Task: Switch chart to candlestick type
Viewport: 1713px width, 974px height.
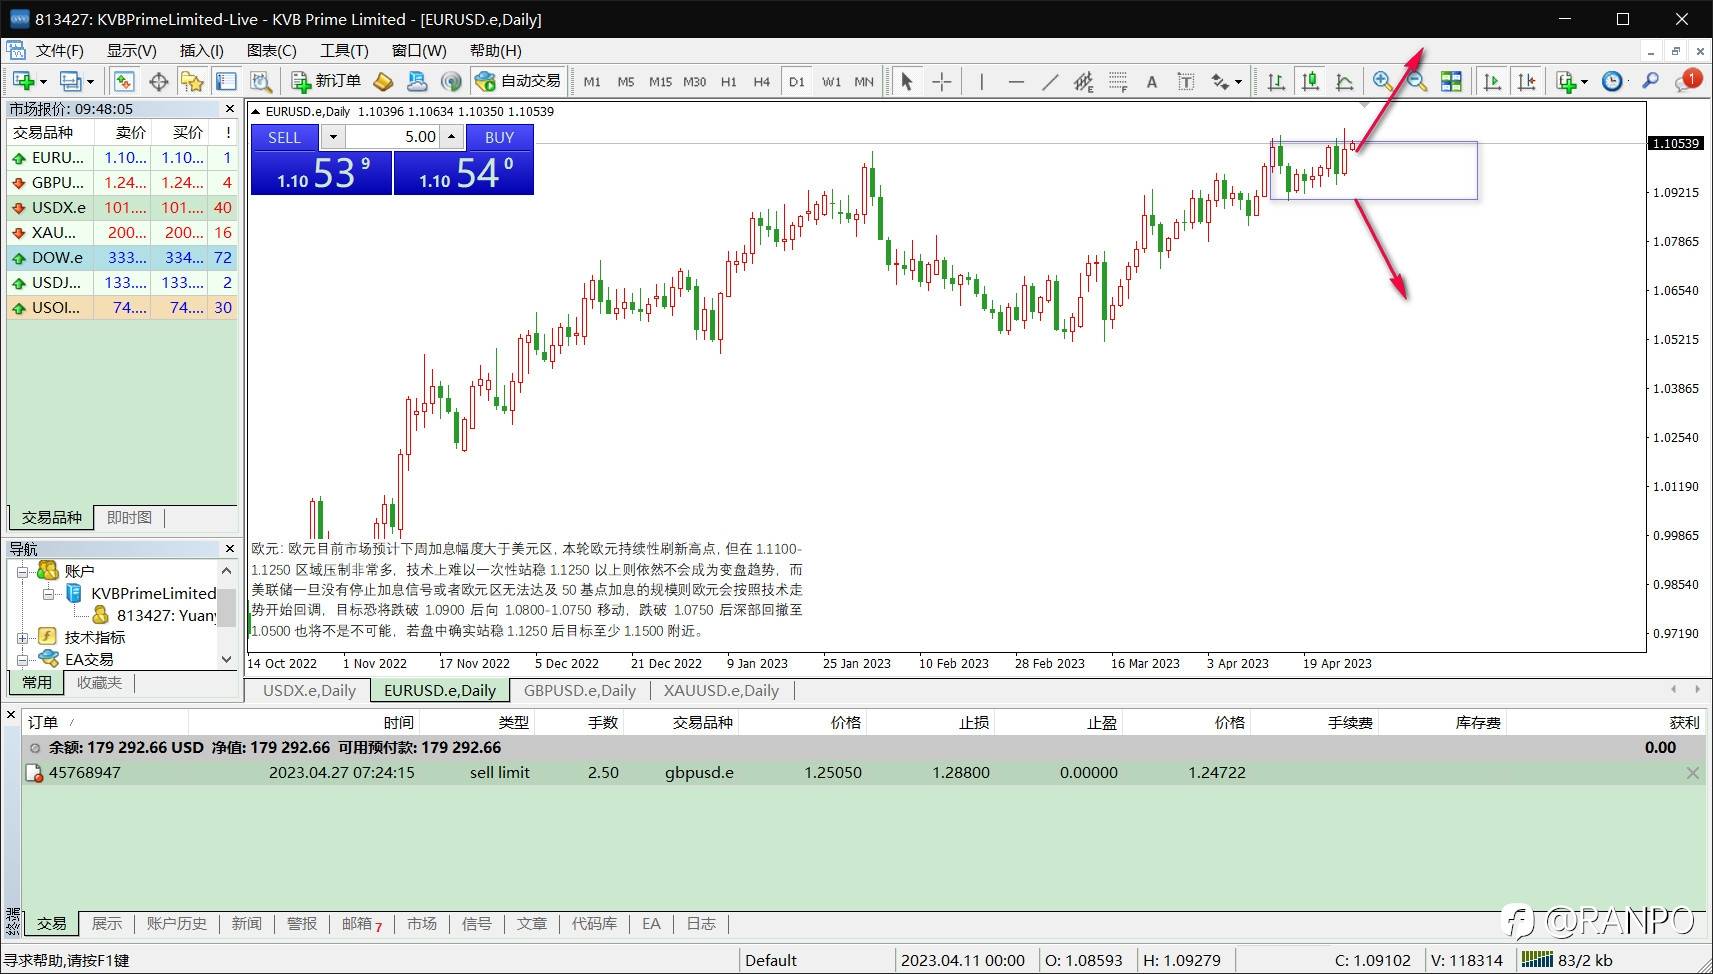Action: 1310,81
